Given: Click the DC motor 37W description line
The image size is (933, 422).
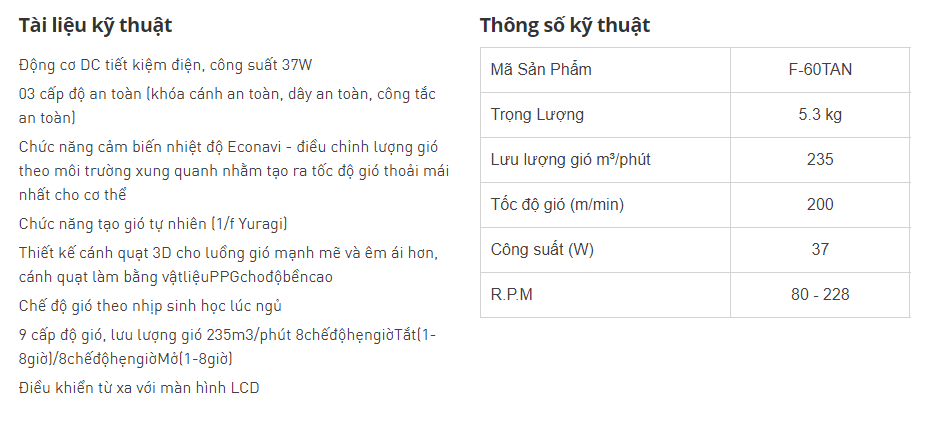Looking at the screenshot, I should coord(166,66).
